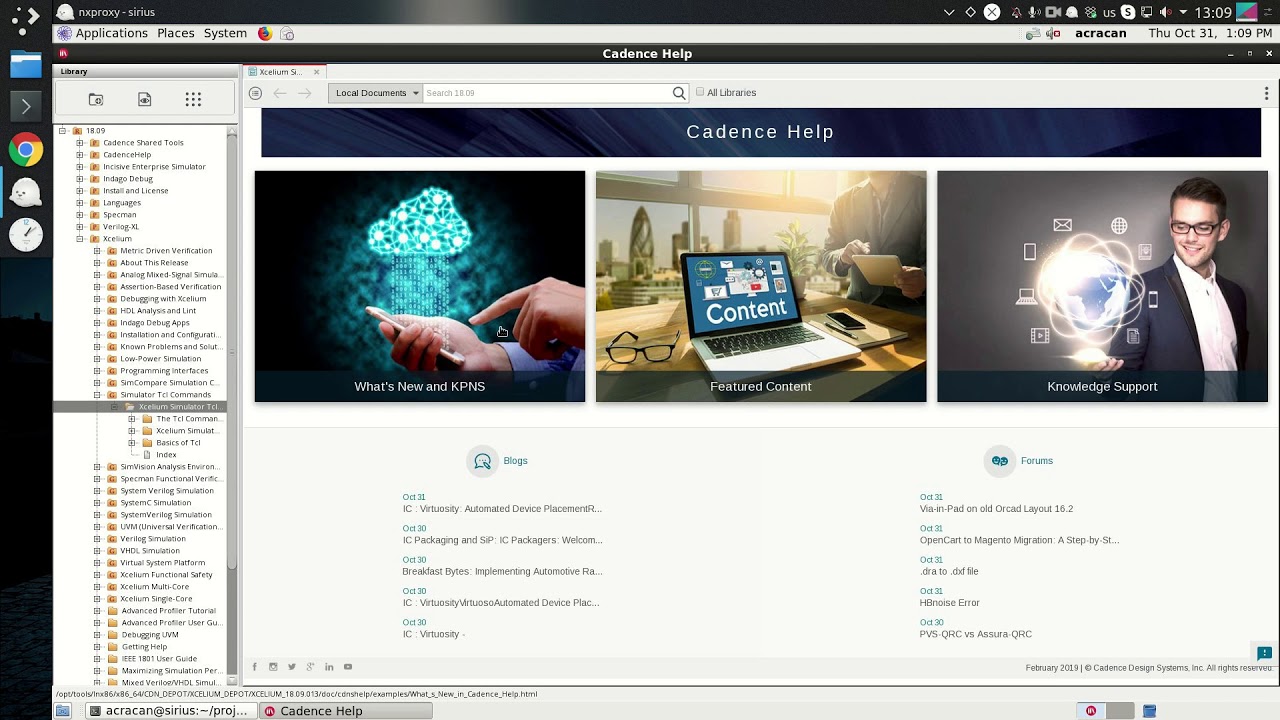Screen dimensions: 1280x720
Task: Go forward with the right arrow button
Action: click(x=305, y=93)
